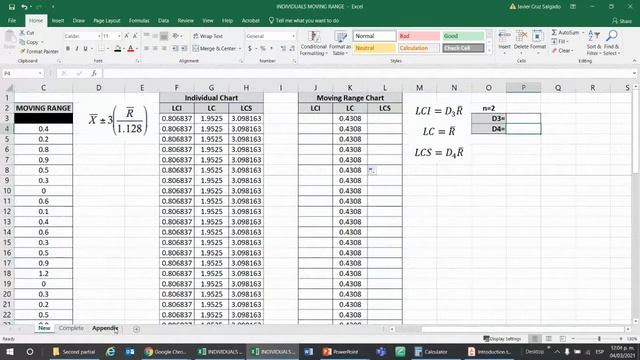Insert a function with the fx icon
Viewport: 640px width, 360px height.
click(94, 73)
